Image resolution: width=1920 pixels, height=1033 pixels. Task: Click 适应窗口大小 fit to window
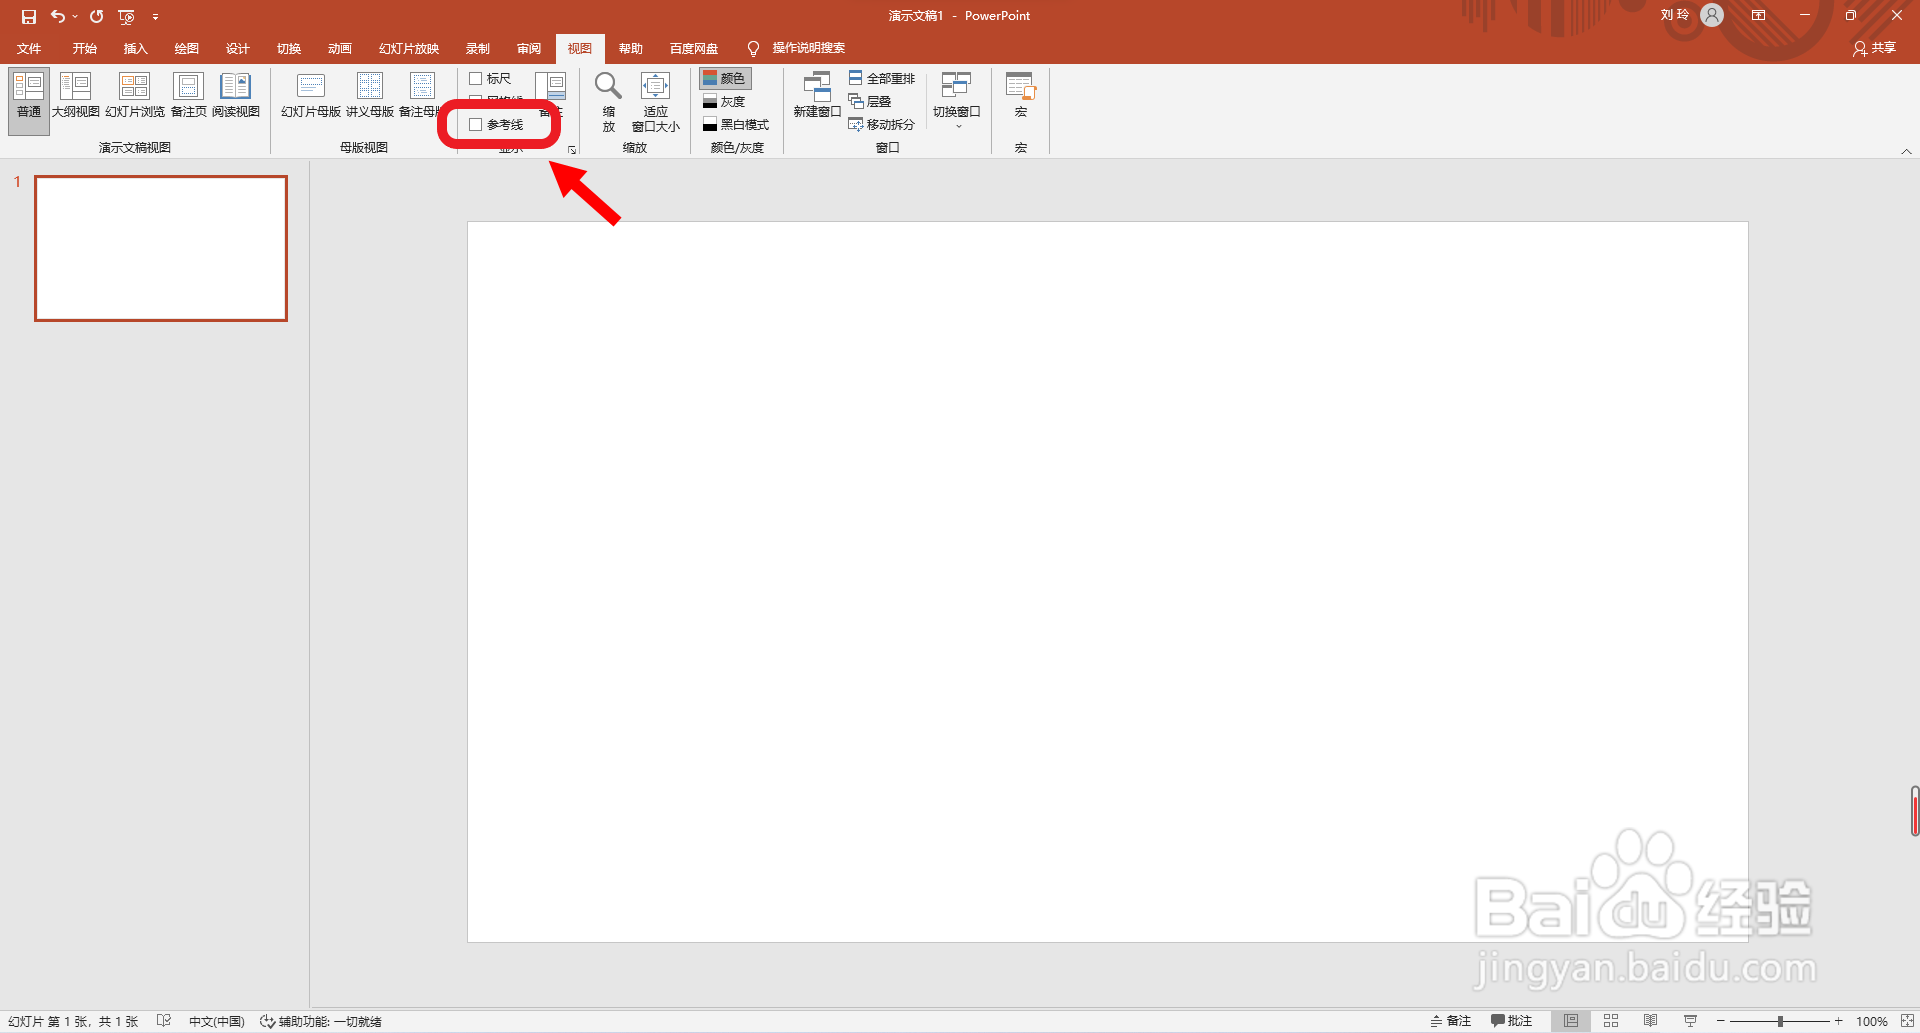(655, 101)
